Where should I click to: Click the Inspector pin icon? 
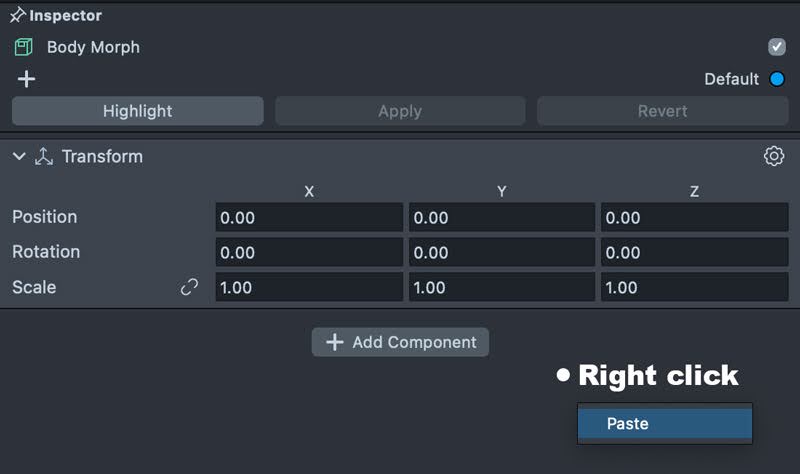pos(17,16)
